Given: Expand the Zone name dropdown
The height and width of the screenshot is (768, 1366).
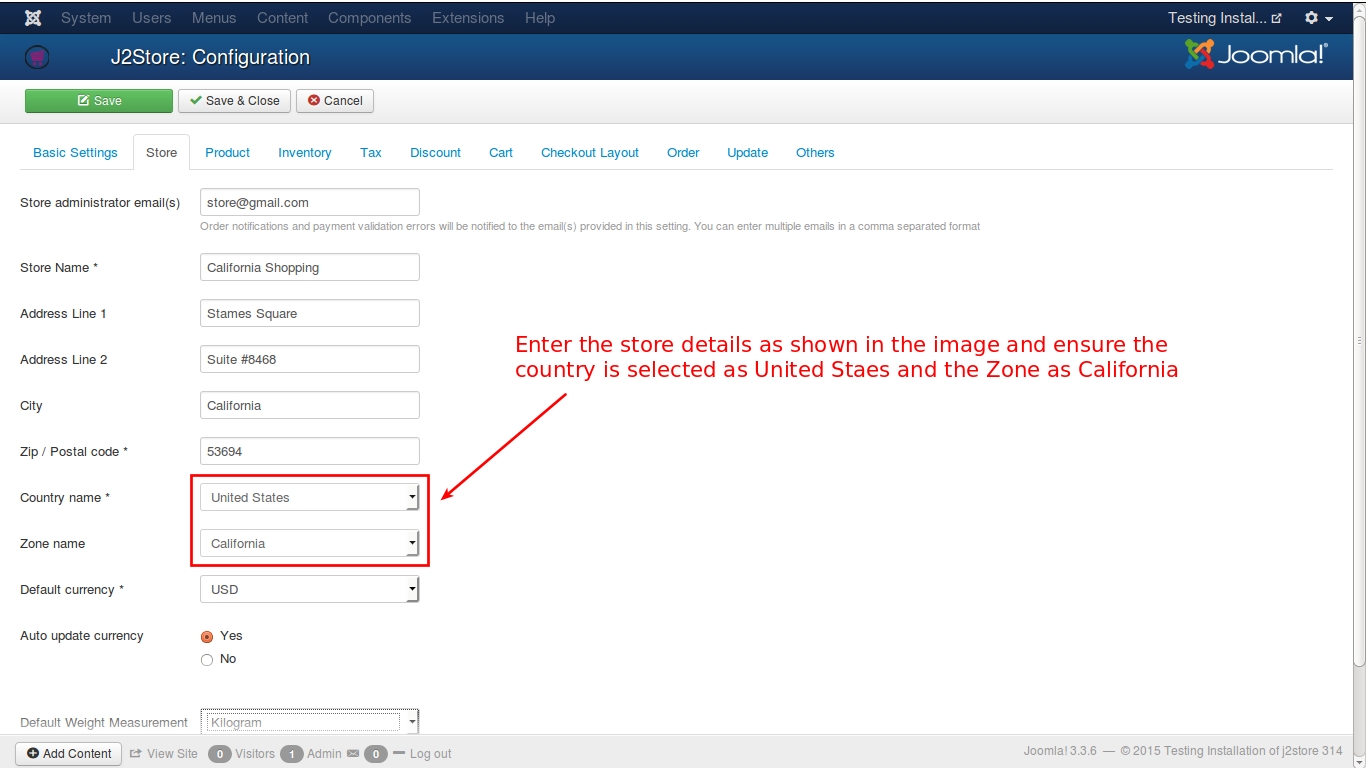Looking at the screenshot, I should coord(309,544).
